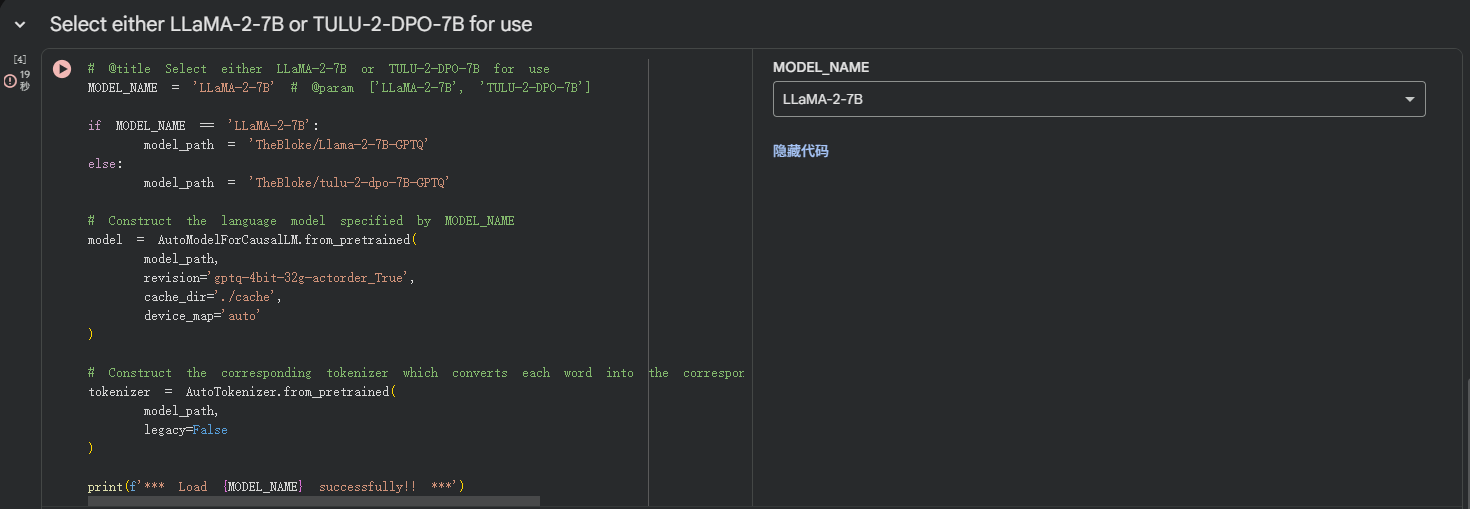
Task: Click the execution count [4]
Action: (19, 59)
